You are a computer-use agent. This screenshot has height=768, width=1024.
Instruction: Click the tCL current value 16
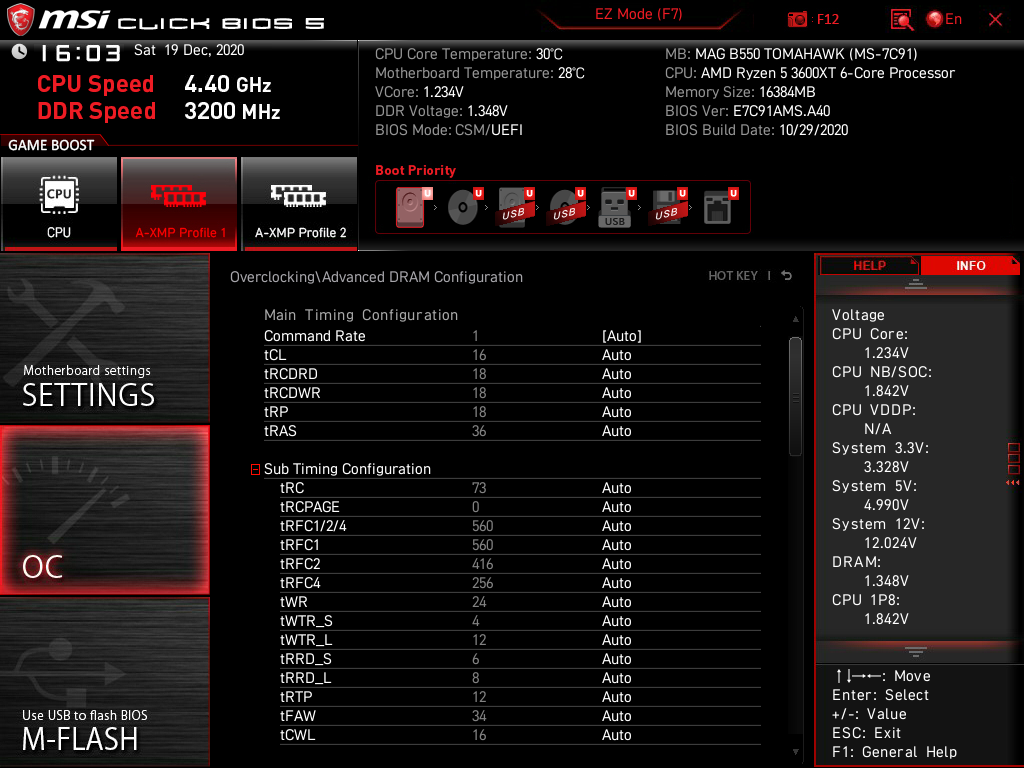point(479,355)
